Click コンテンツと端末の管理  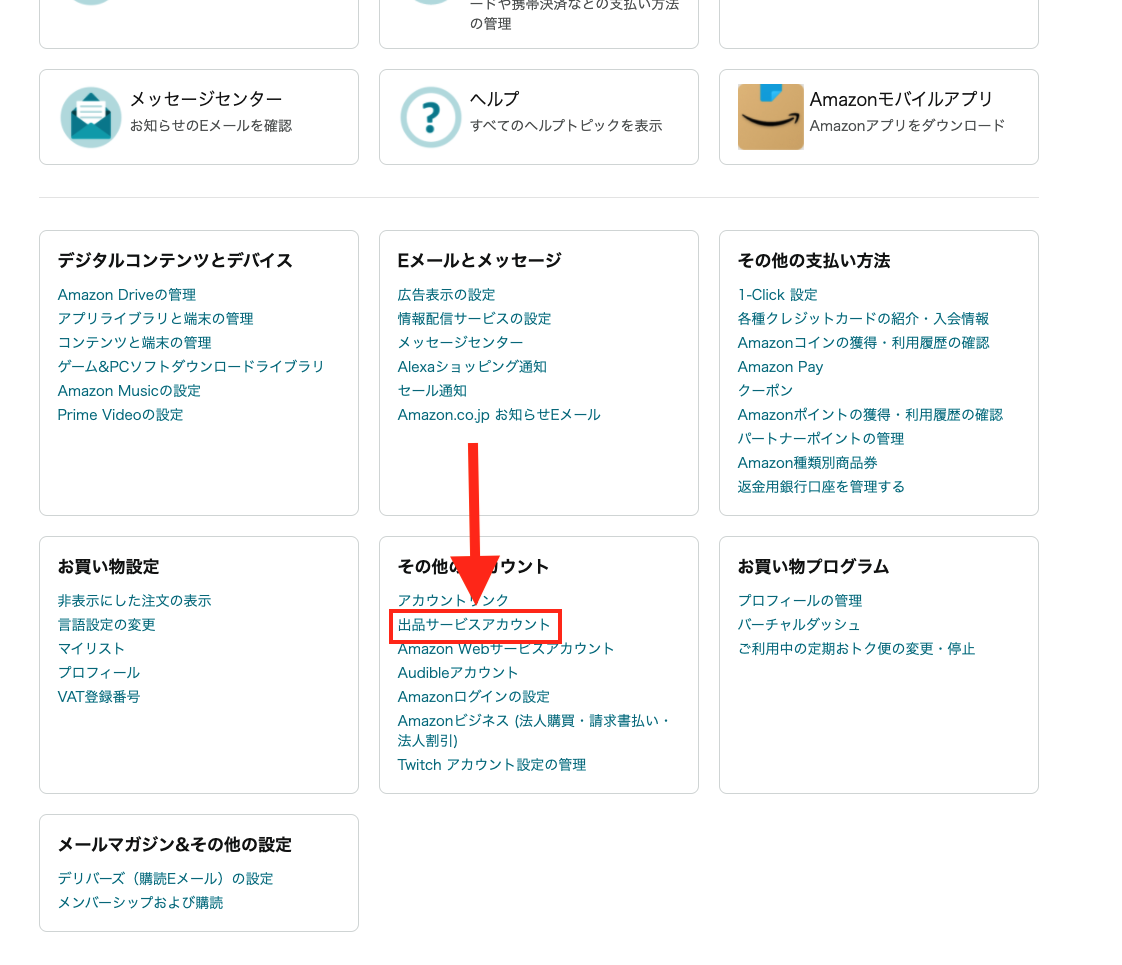[x=134, y=342]
